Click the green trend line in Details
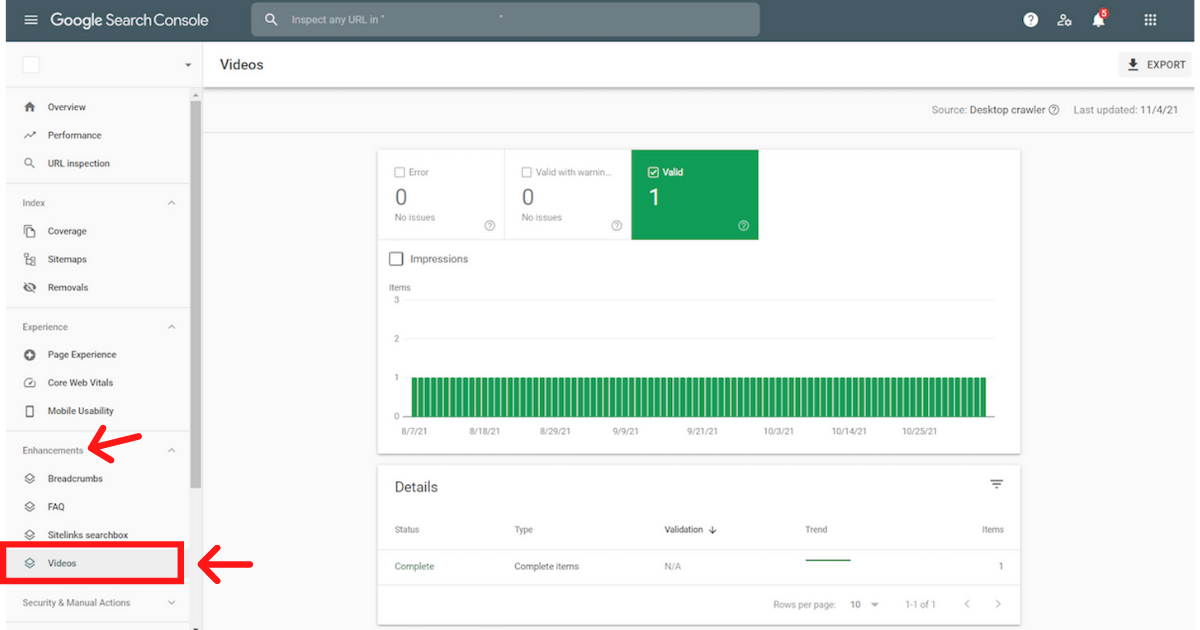Viewport: 1200px width, 630px height. [x=828, y=560]
